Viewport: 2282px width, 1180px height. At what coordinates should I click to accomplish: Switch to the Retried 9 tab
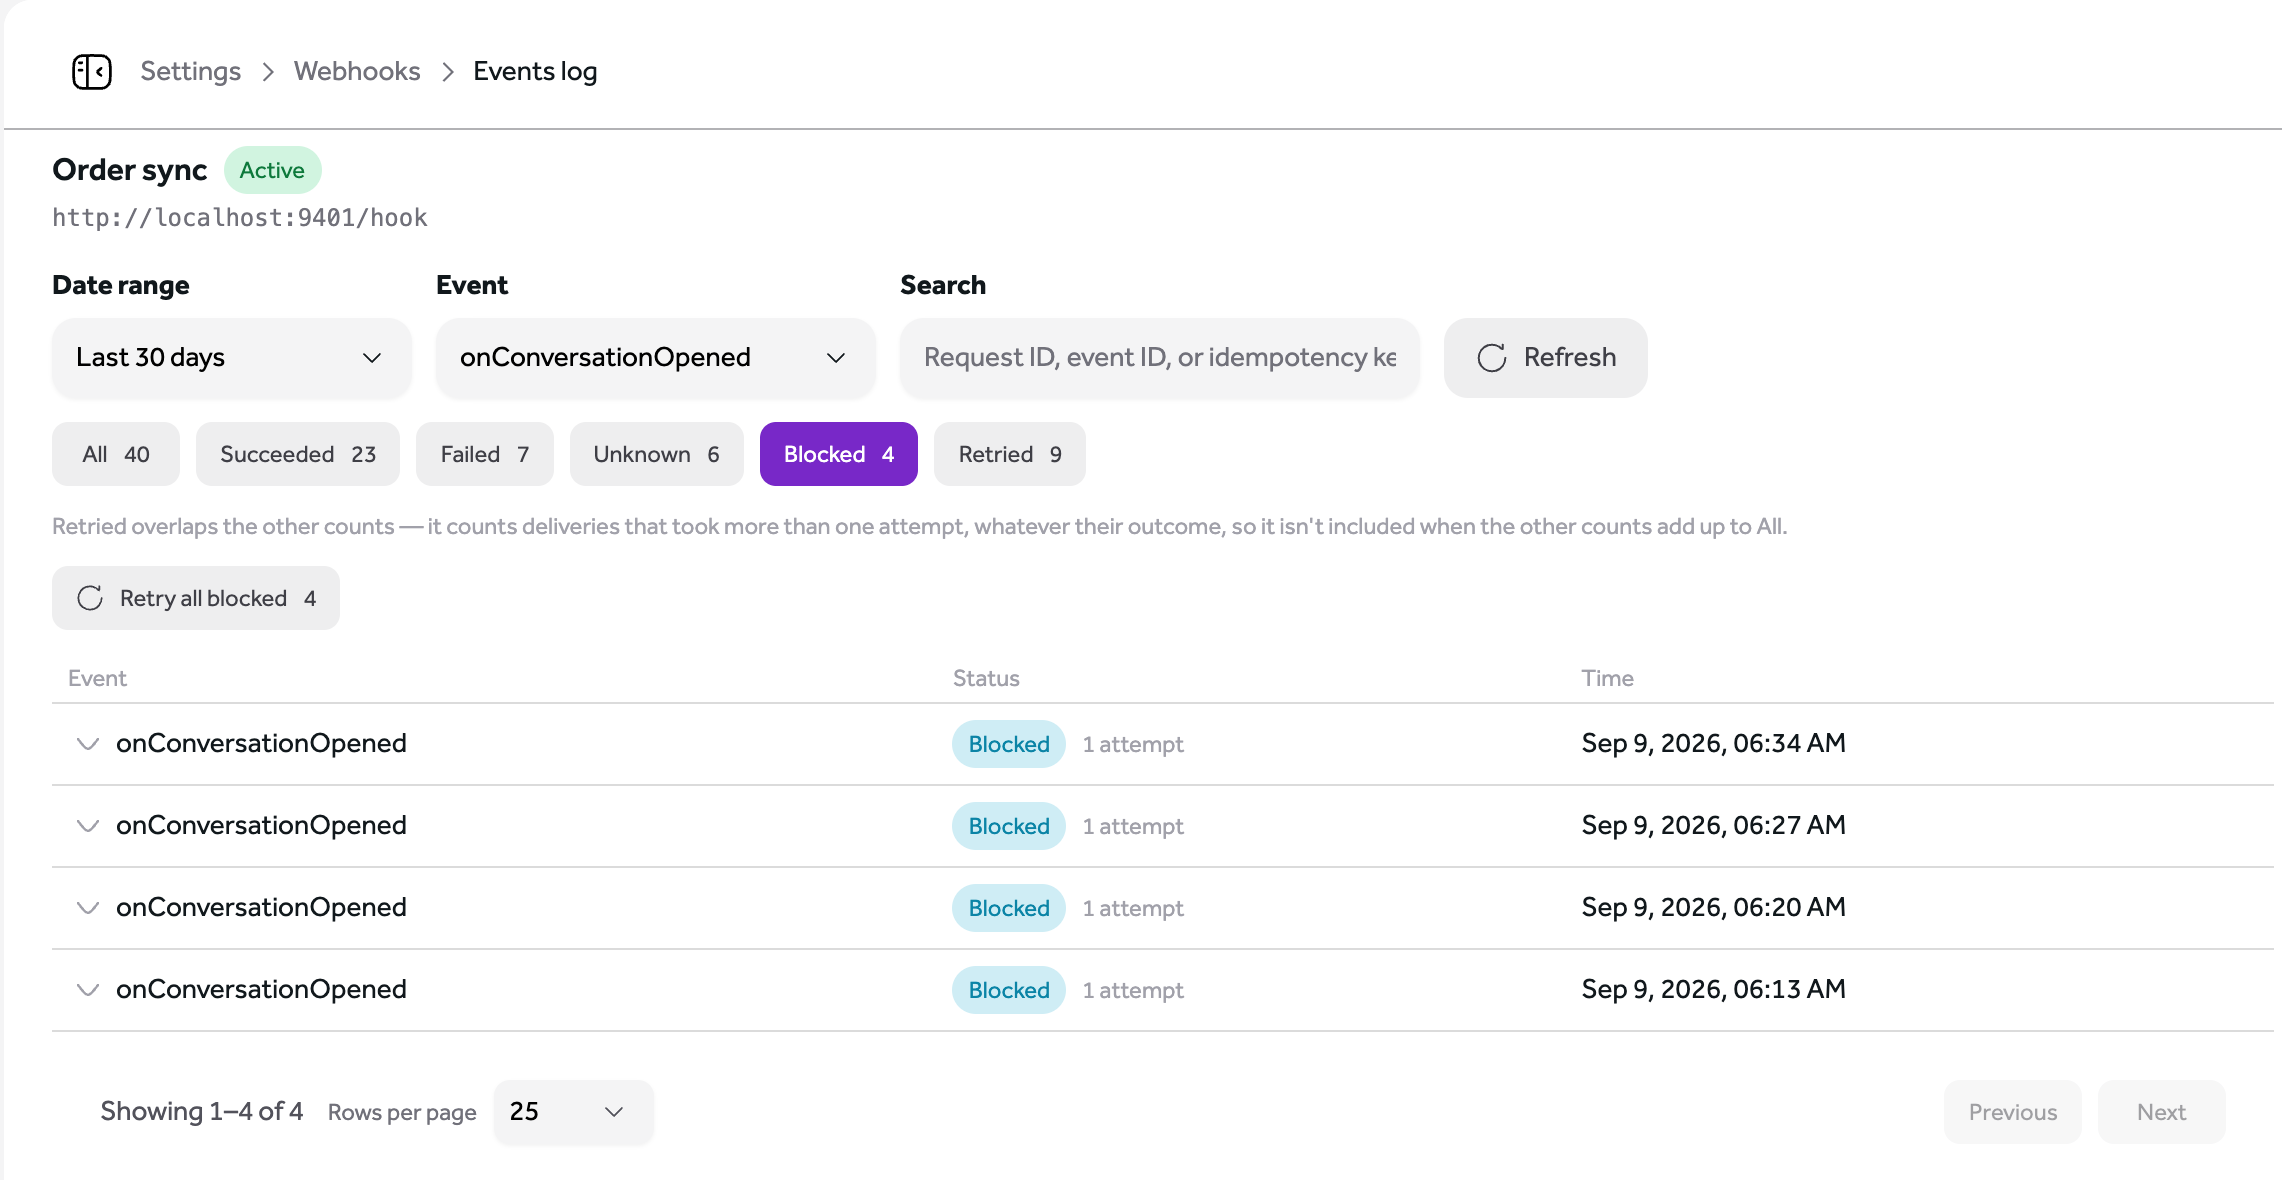click(x=1010, y=454)
